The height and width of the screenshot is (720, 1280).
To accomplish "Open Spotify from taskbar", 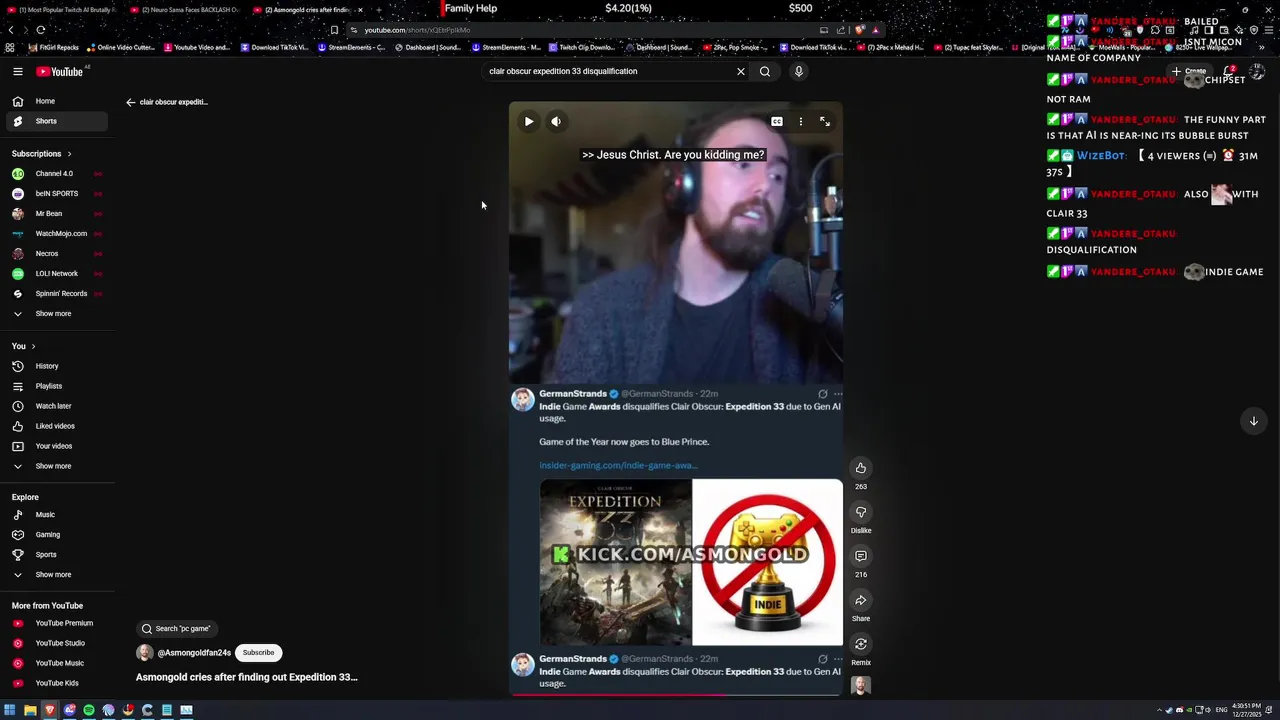I will tap(89, 710).
